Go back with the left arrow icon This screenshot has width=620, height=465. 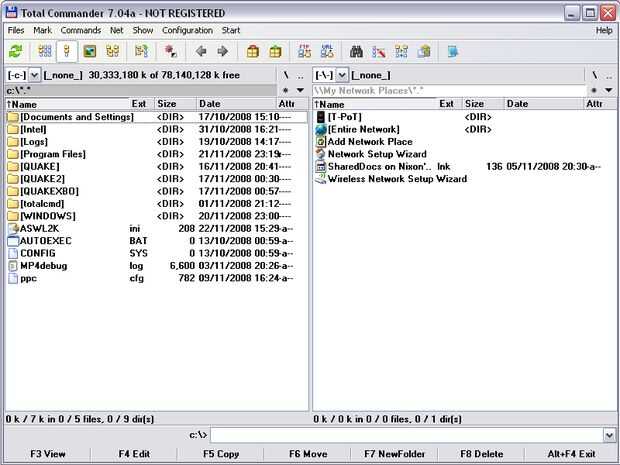coord(201,51)
